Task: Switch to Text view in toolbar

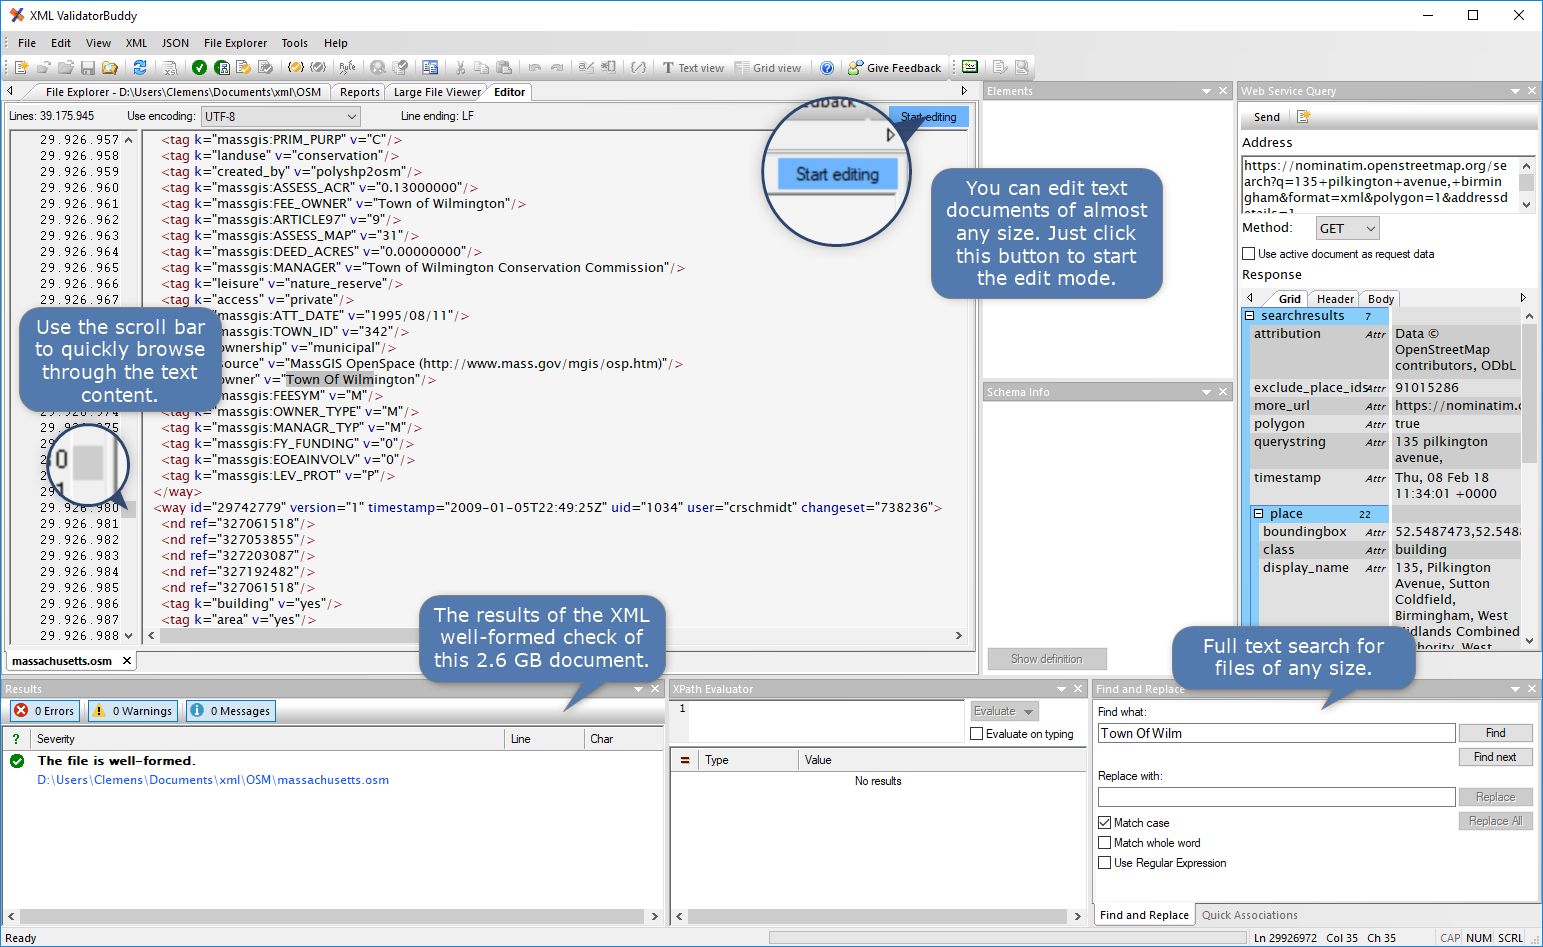Action: 693,68
